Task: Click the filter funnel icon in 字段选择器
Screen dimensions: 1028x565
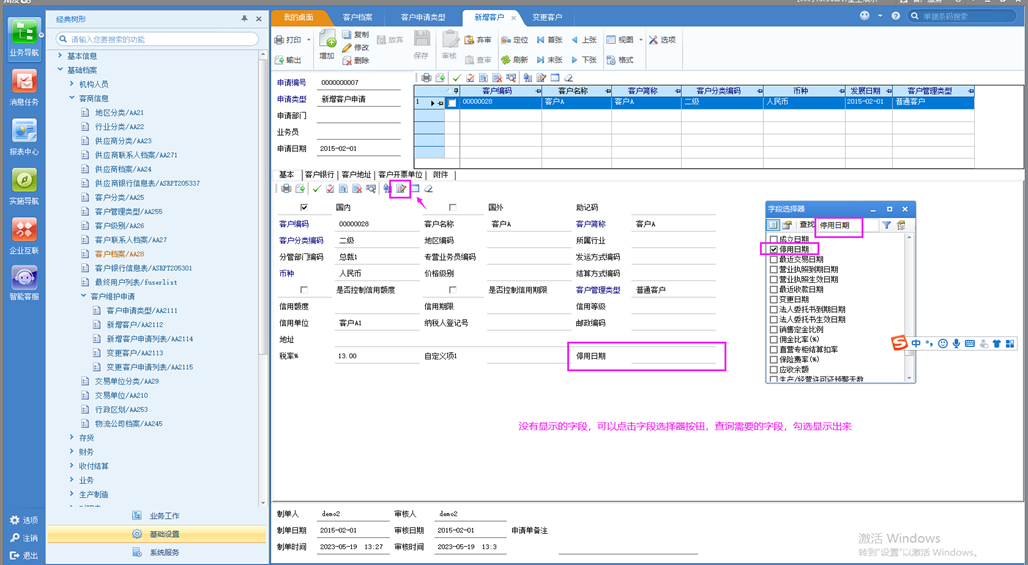Action: tap(886, 225)
